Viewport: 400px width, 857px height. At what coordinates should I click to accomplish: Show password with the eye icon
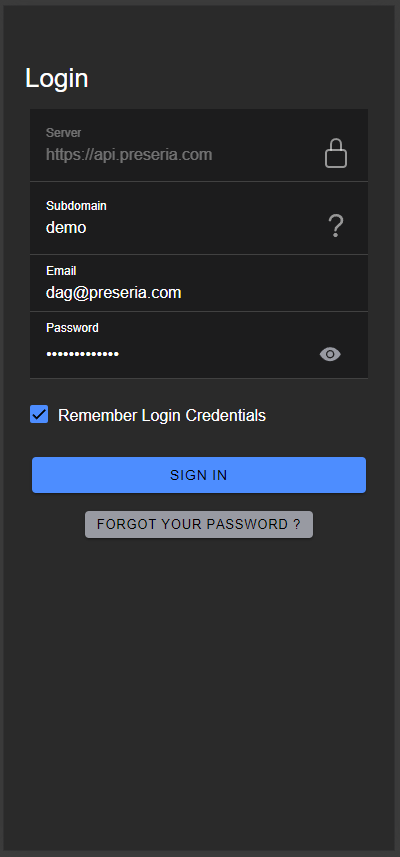[x=330, y=354]
